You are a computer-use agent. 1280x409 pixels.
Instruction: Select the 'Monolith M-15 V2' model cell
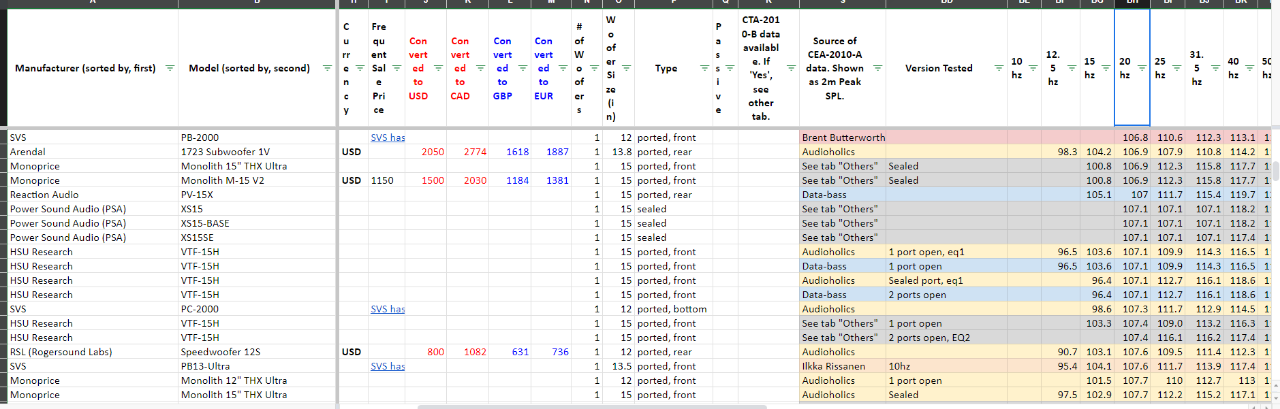(x=259, y=180)
